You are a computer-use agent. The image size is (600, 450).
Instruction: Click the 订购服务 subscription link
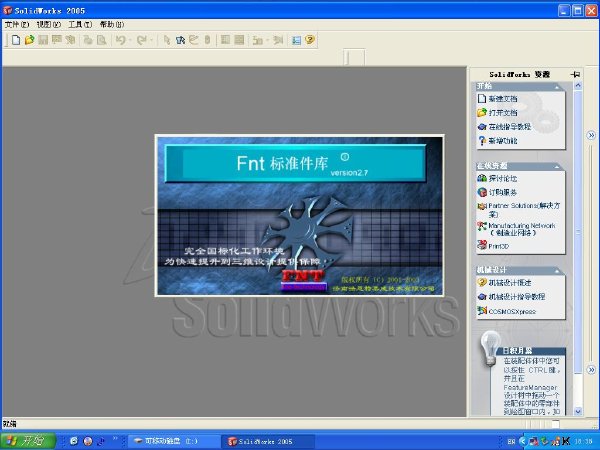click(x=503, y=192)
